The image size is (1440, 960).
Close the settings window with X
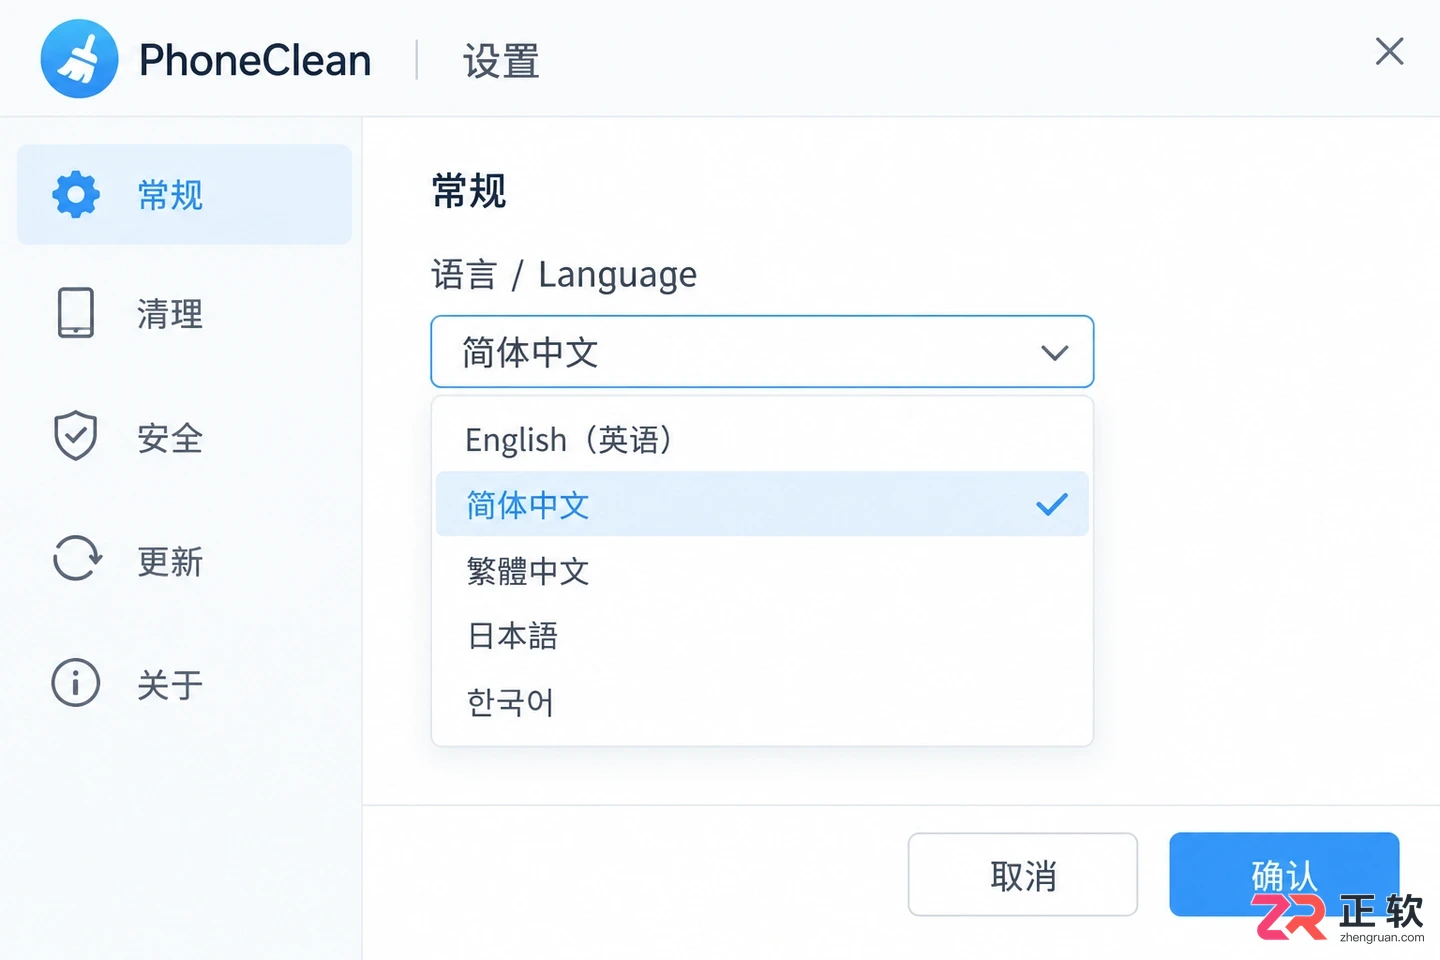1389,51
